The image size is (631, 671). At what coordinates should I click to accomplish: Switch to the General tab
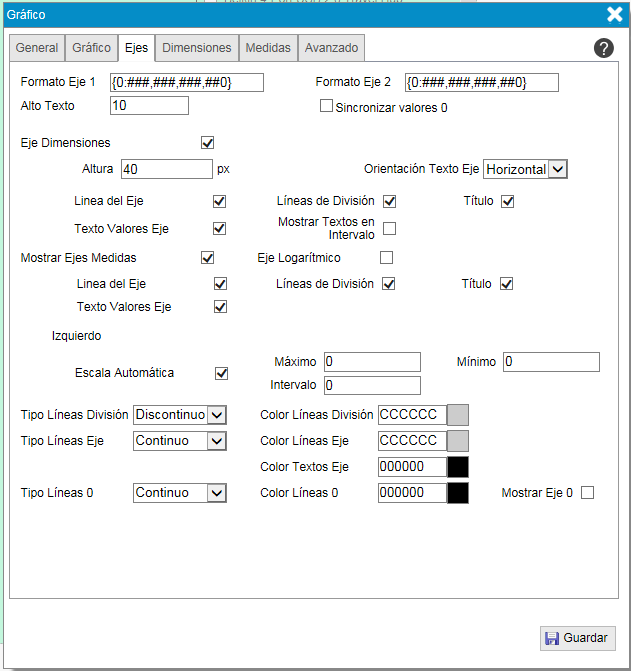tap(37, 48)
